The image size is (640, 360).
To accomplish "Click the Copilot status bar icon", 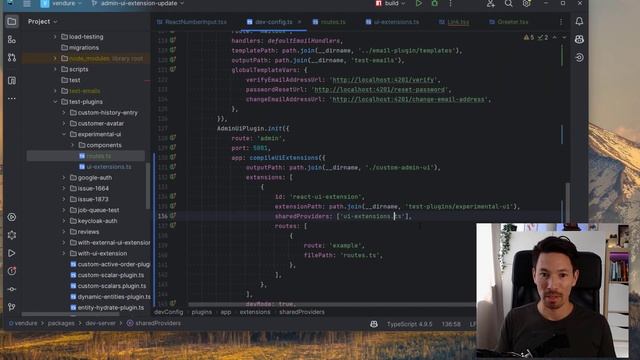I will pyautogui.click(x=373, y=324).
